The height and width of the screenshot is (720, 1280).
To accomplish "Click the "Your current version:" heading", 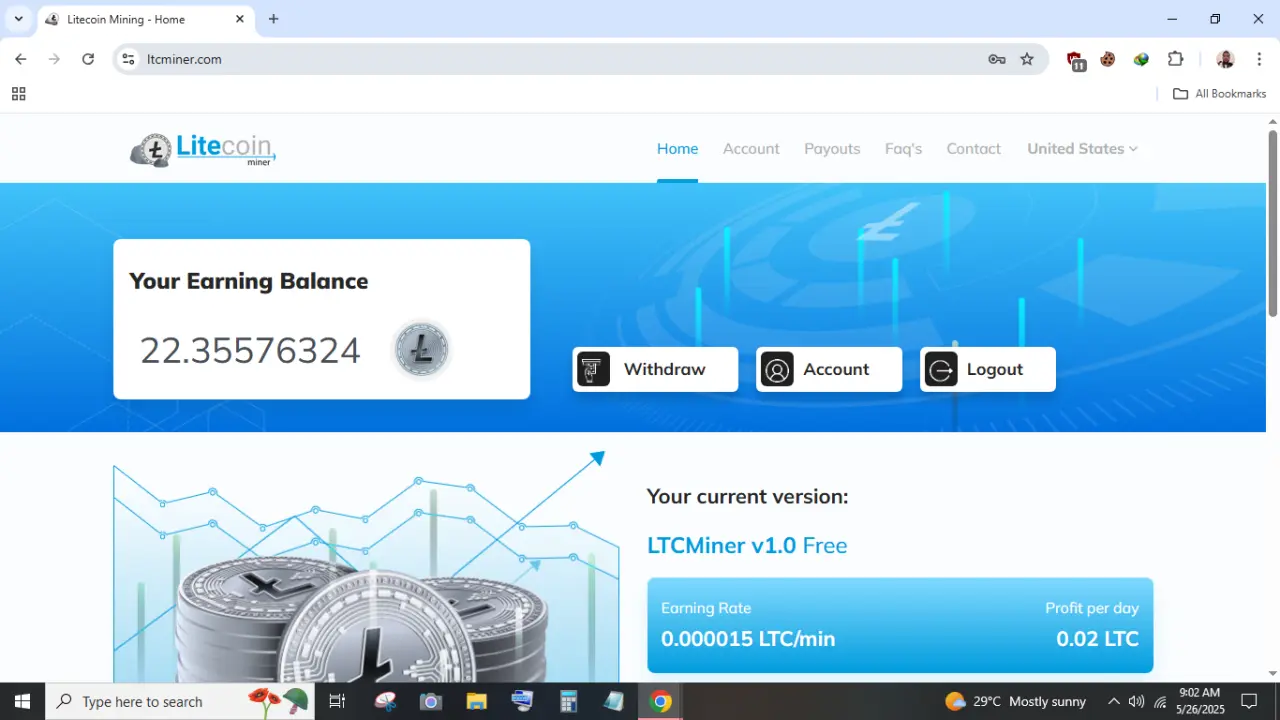I will coord(747,497).
